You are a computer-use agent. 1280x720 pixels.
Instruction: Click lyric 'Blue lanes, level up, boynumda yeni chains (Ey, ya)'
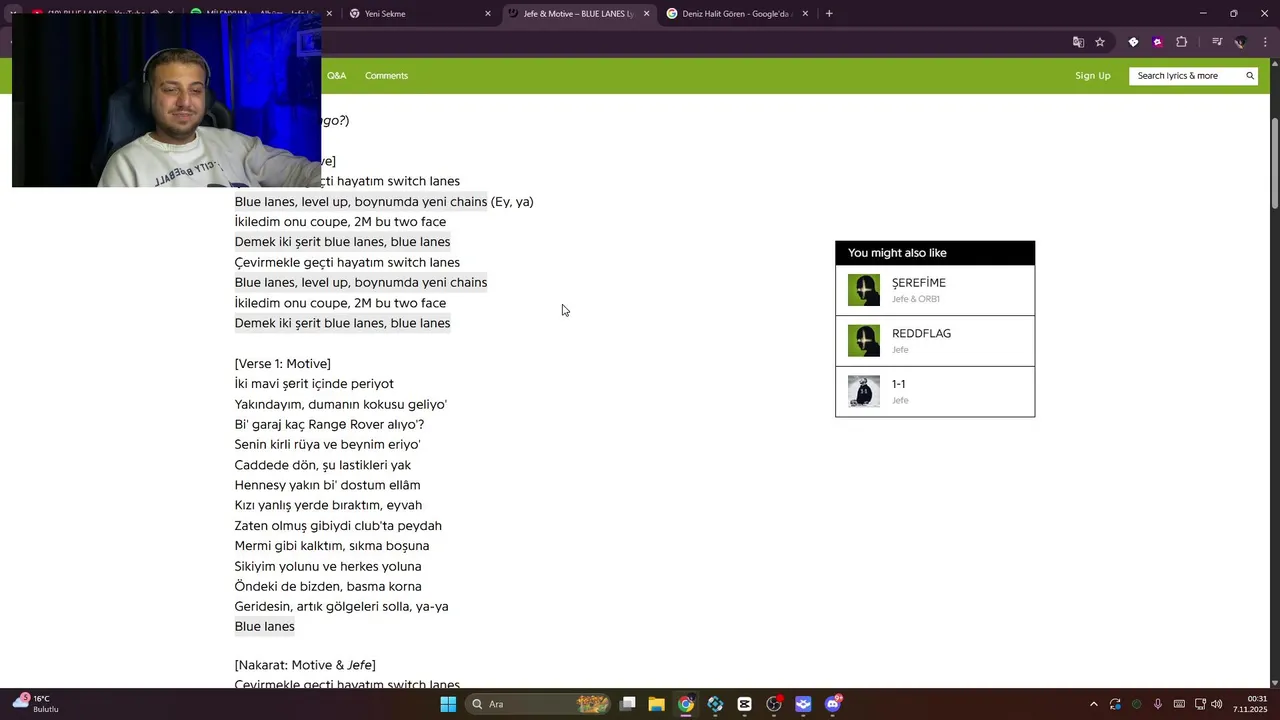[x=384, y=201]
